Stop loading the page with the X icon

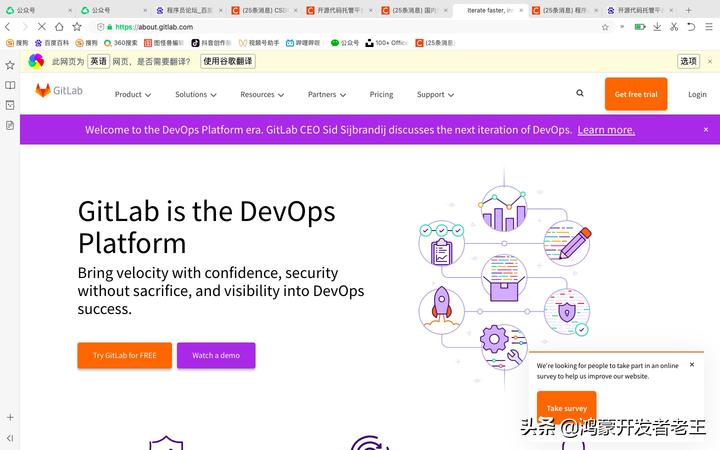[x=41, y=27]
